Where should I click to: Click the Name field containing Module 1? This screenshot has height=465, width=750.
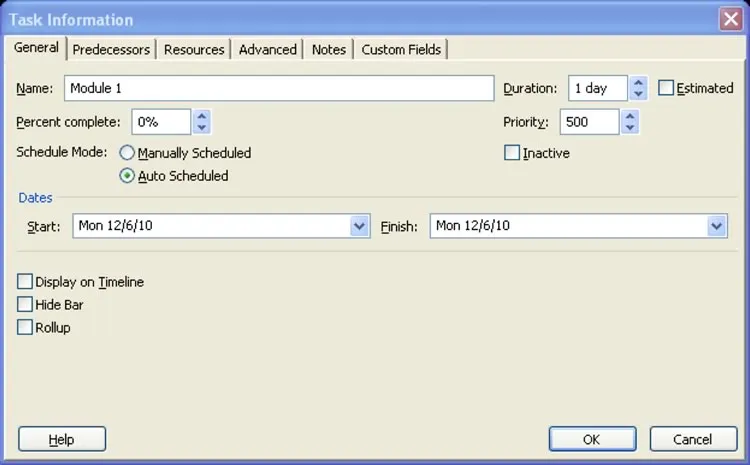(279, 88)
